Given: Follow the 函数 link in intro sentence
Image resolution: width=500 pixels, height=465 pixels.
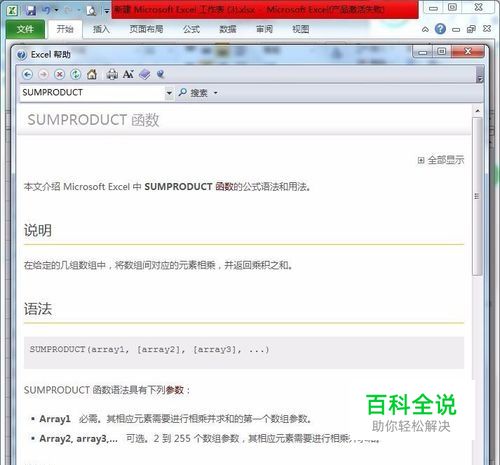Looking at the screenshot, I should point(224,187).
